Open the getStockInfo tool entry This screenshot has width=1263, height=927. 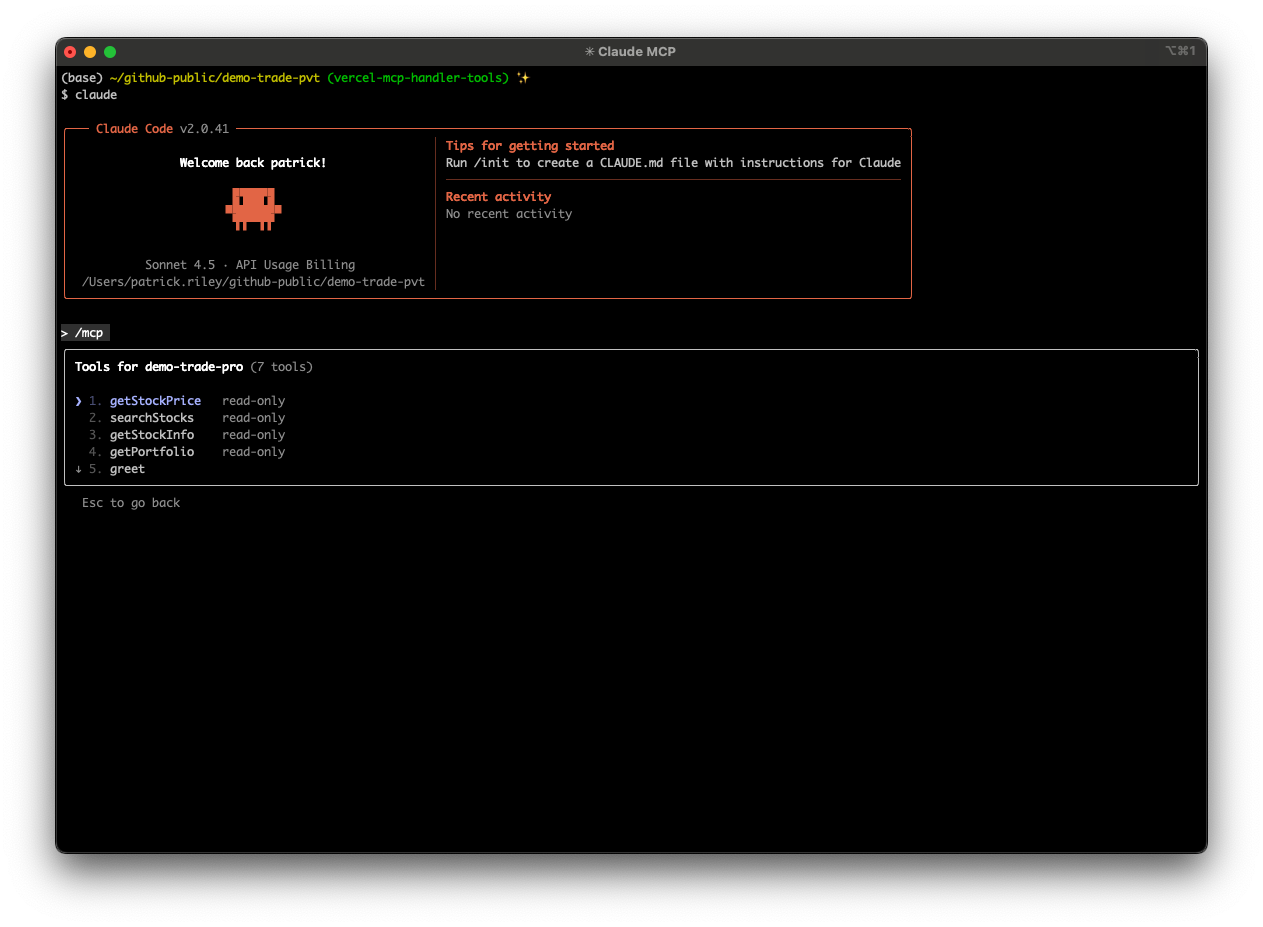[x=152, y=435]
